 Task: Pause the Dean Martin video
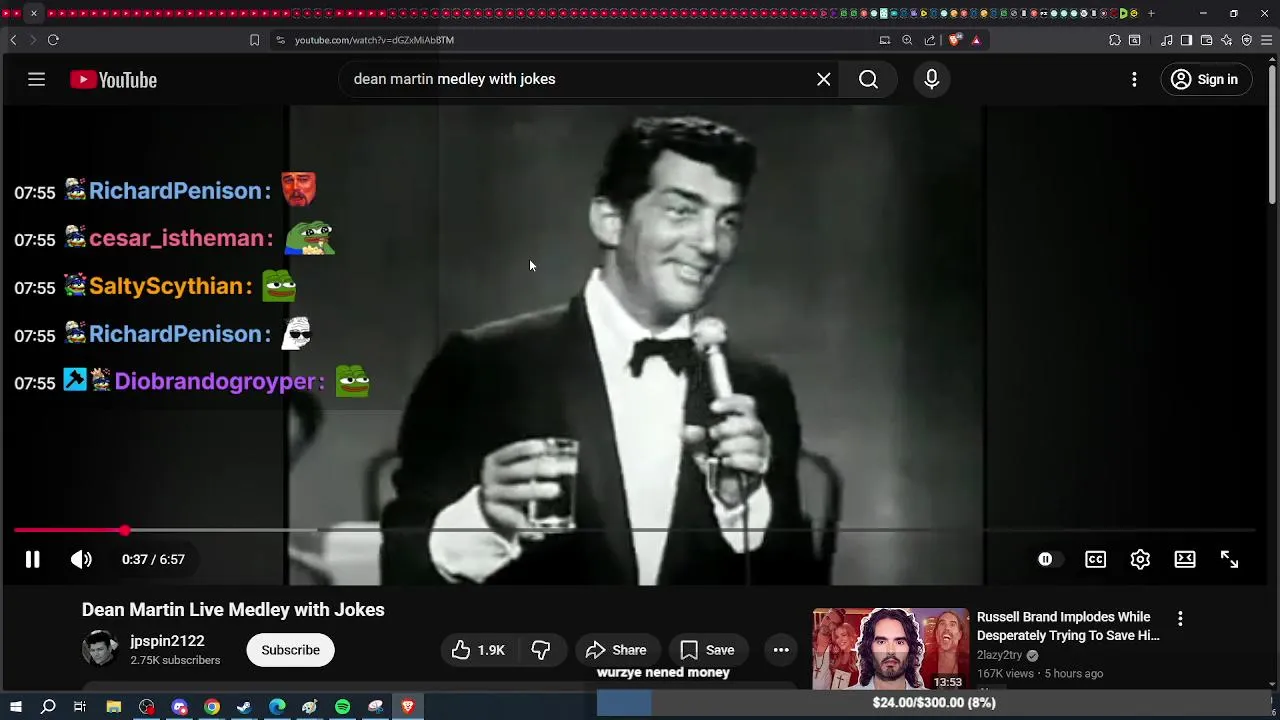click(x=32, y=559)
